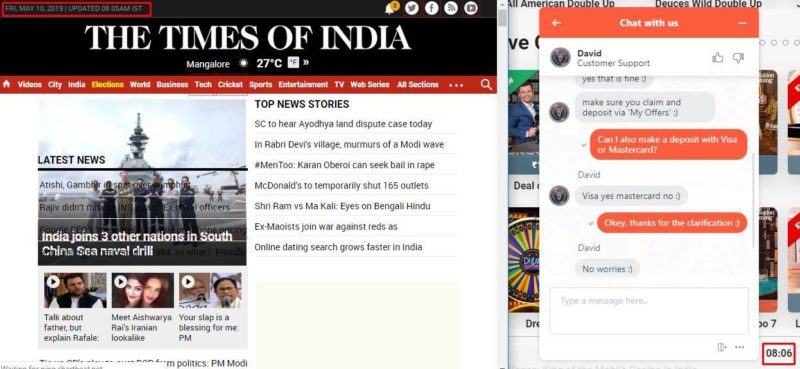Open the RSS feed icon
The height and width of the screenshot is (369, 800).
(451, 8)
